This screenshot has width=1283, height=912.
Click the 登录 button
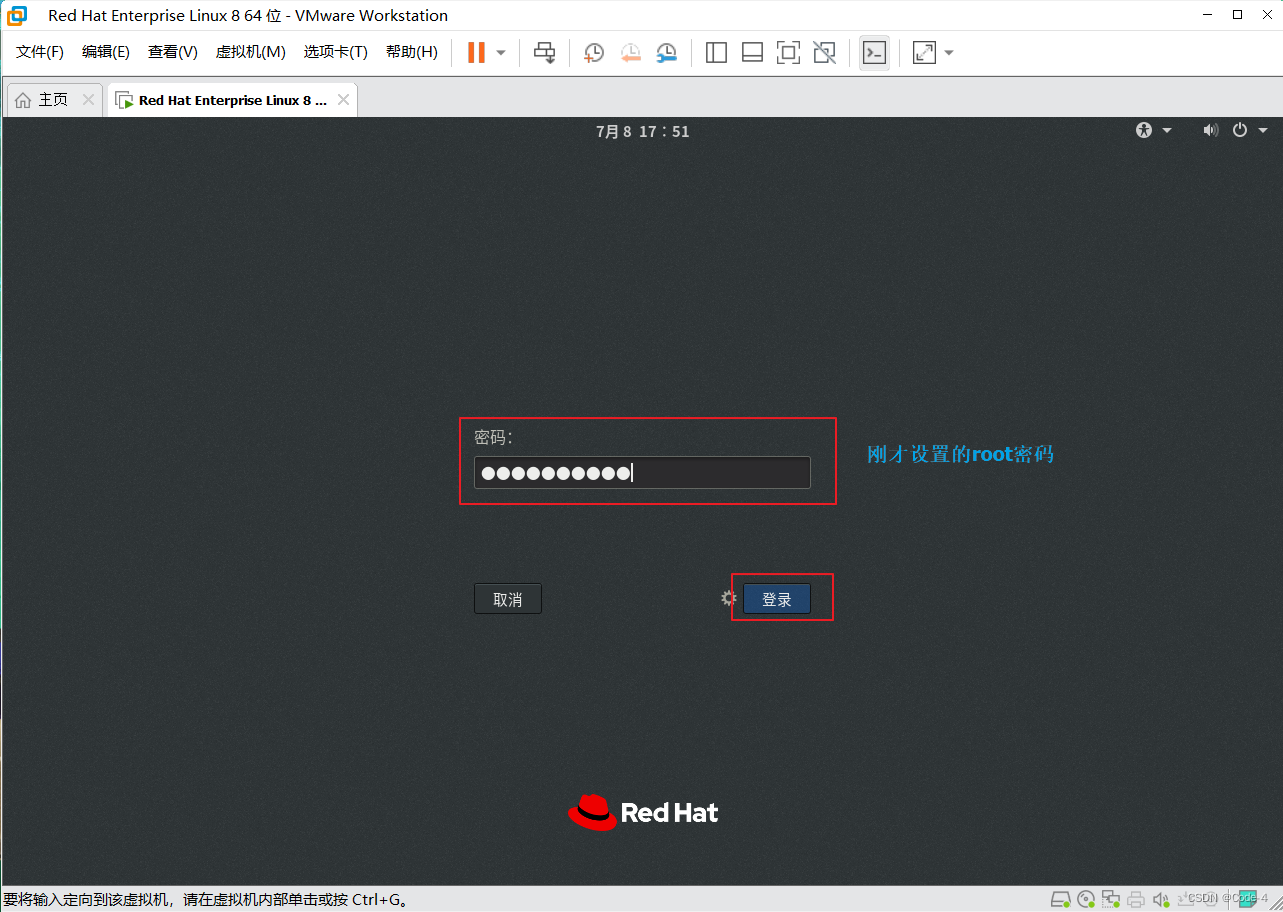click(x=777, y=599)
